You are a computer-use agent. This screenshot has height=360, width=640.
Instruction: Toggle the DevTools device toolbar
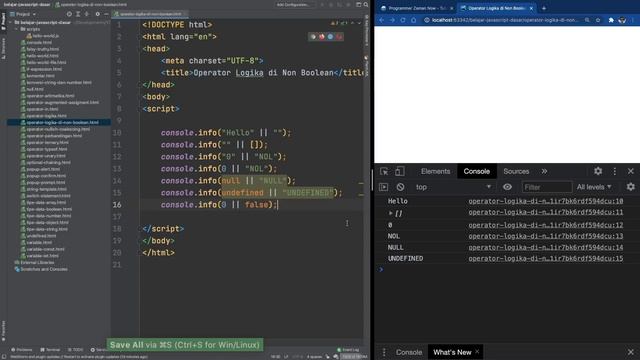tap(400, 171)
